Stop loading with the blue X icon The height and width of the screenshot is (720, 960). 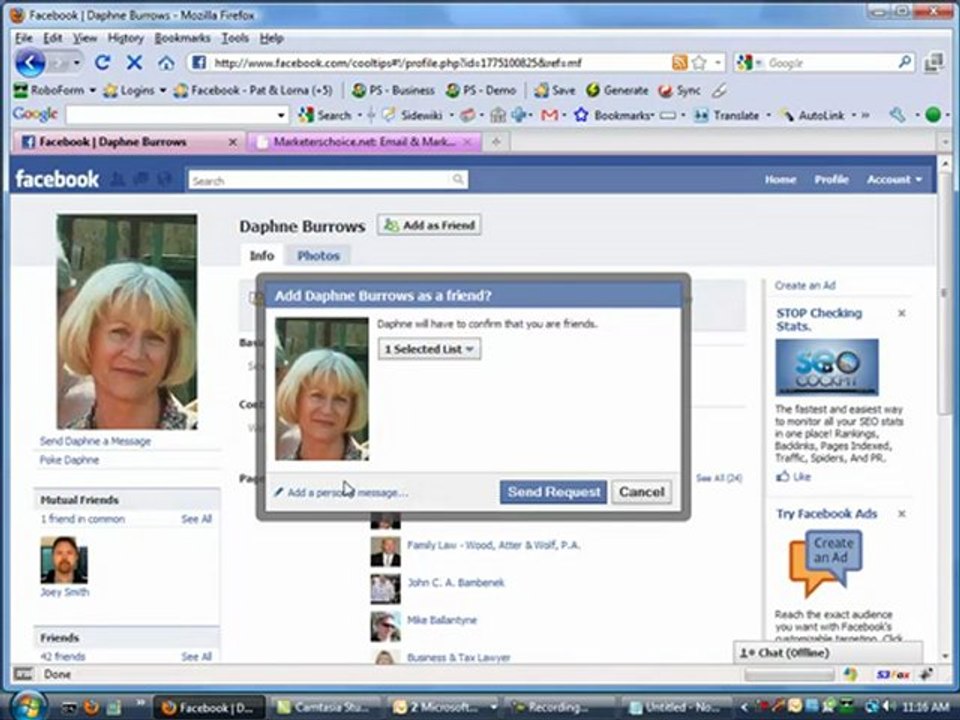point(134,62)
